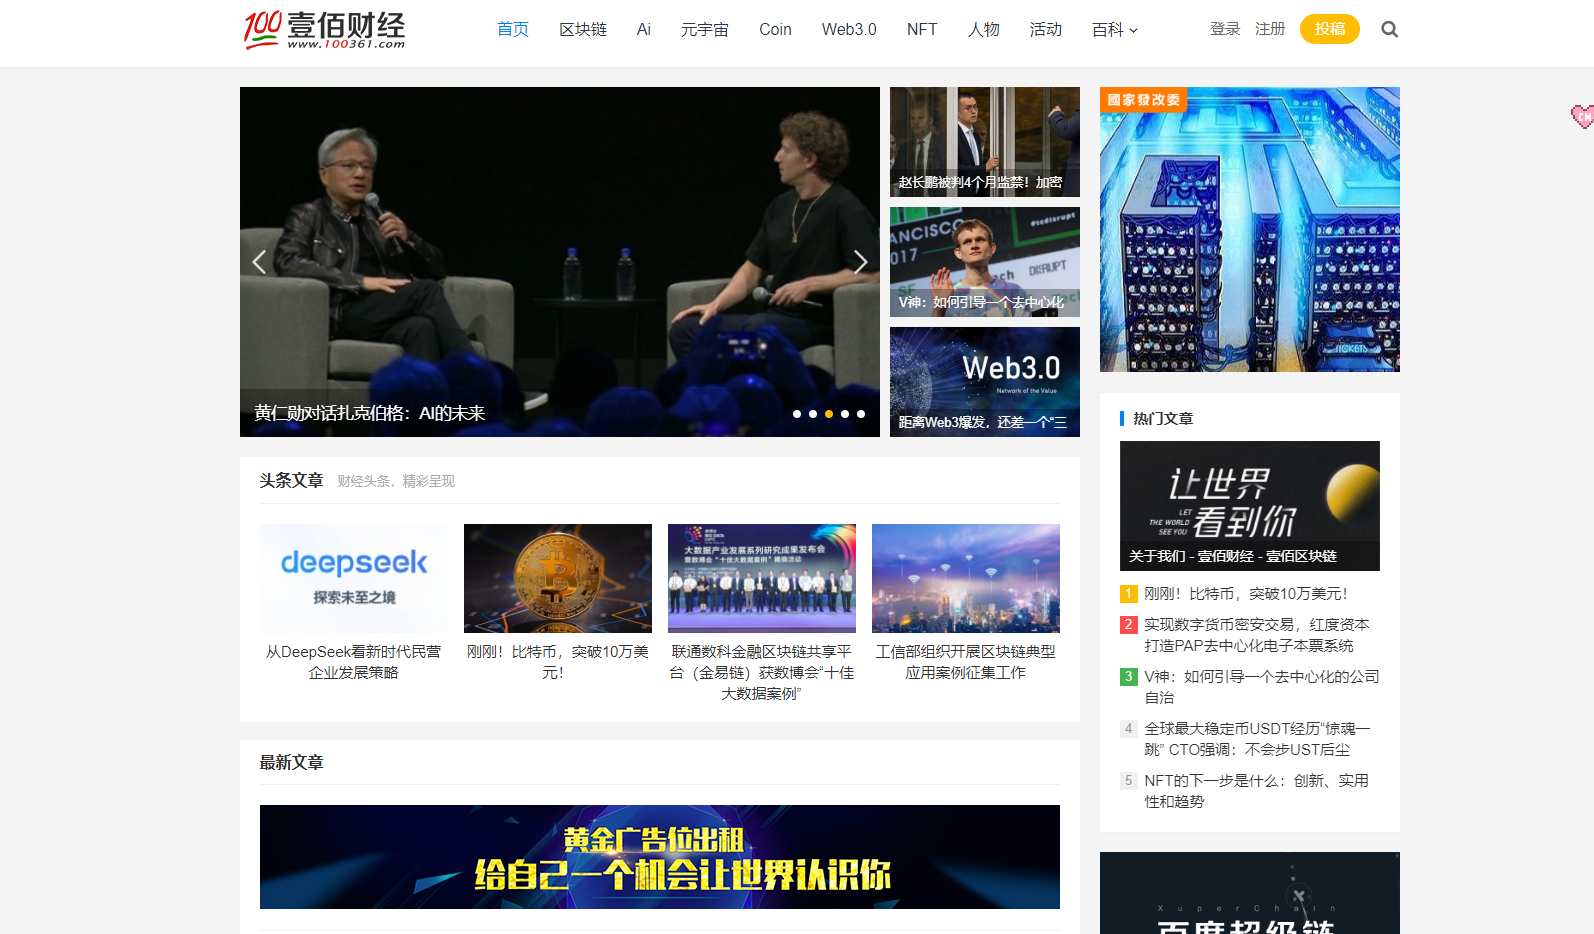
Task: Go to previous carousel slide arrow
Action: 259,262
